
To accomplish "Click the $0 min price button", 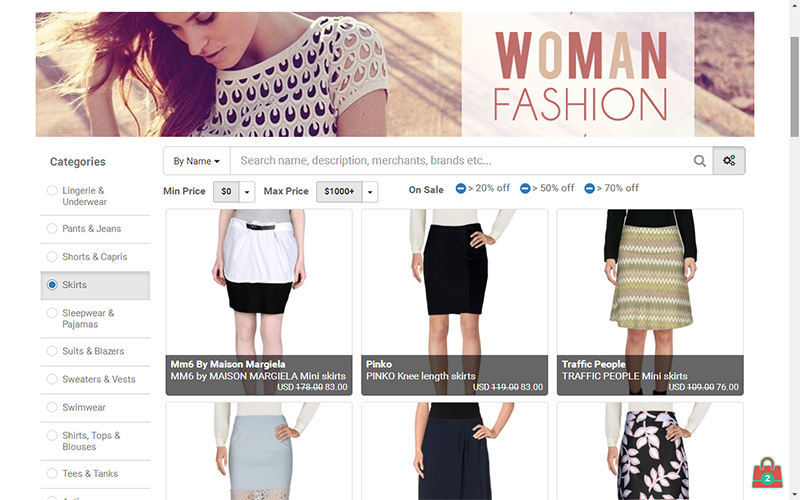I will point(226,192).
